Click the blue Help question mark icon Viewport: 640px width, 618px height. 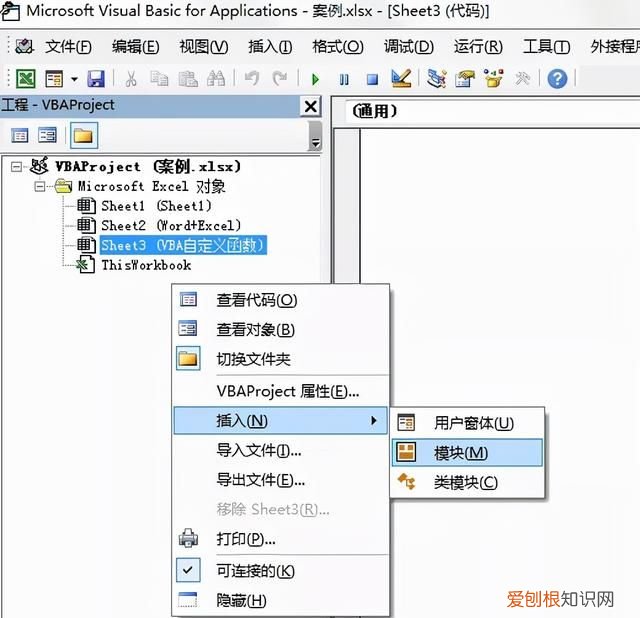click(x=557, y=79)
